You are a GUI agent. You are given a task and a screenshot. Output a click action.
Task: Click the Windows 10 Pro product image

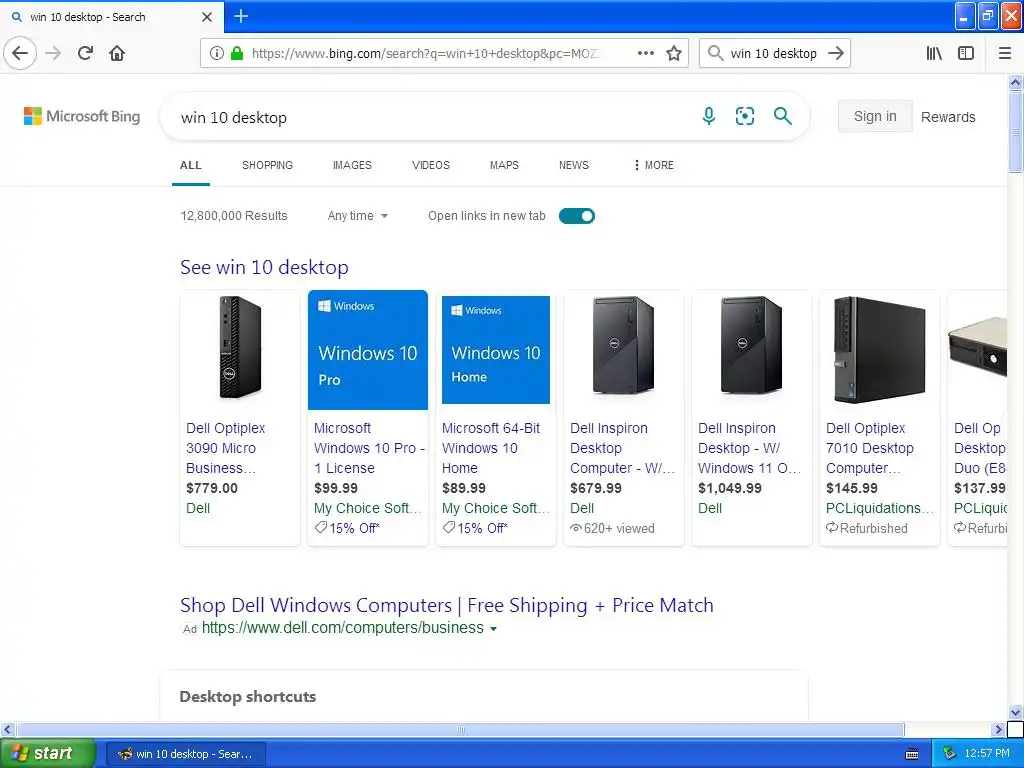(368, 350)
